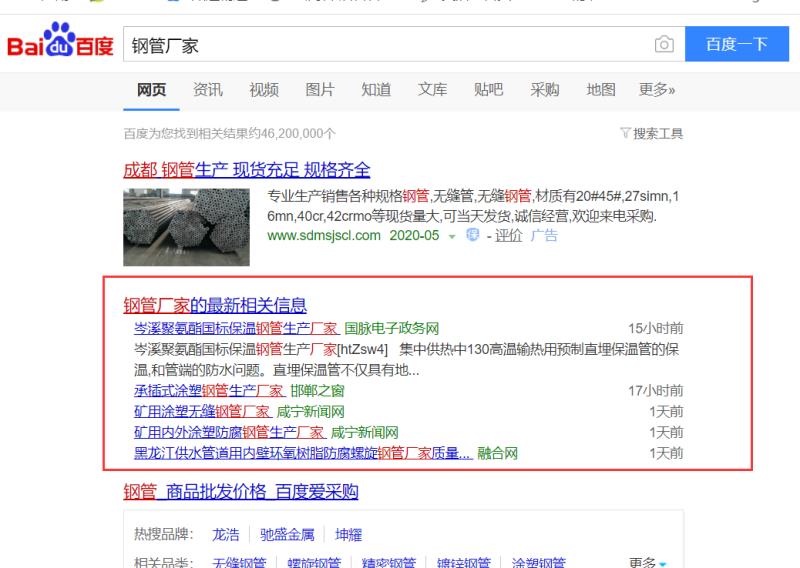Select hot brand 坤耀
This screenshot has height=568, width=800.
[x=348, y=534]
